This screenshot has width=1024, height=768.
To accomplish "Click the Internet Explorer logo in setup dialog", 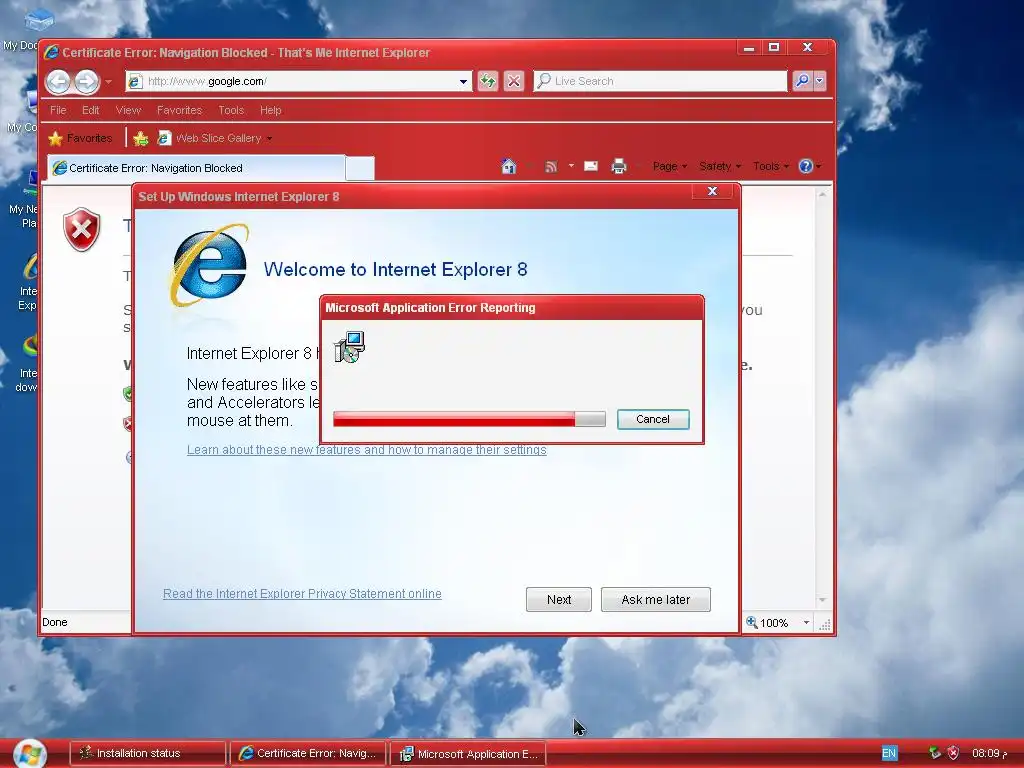I will pyautogui.click(x=210, y=265).
